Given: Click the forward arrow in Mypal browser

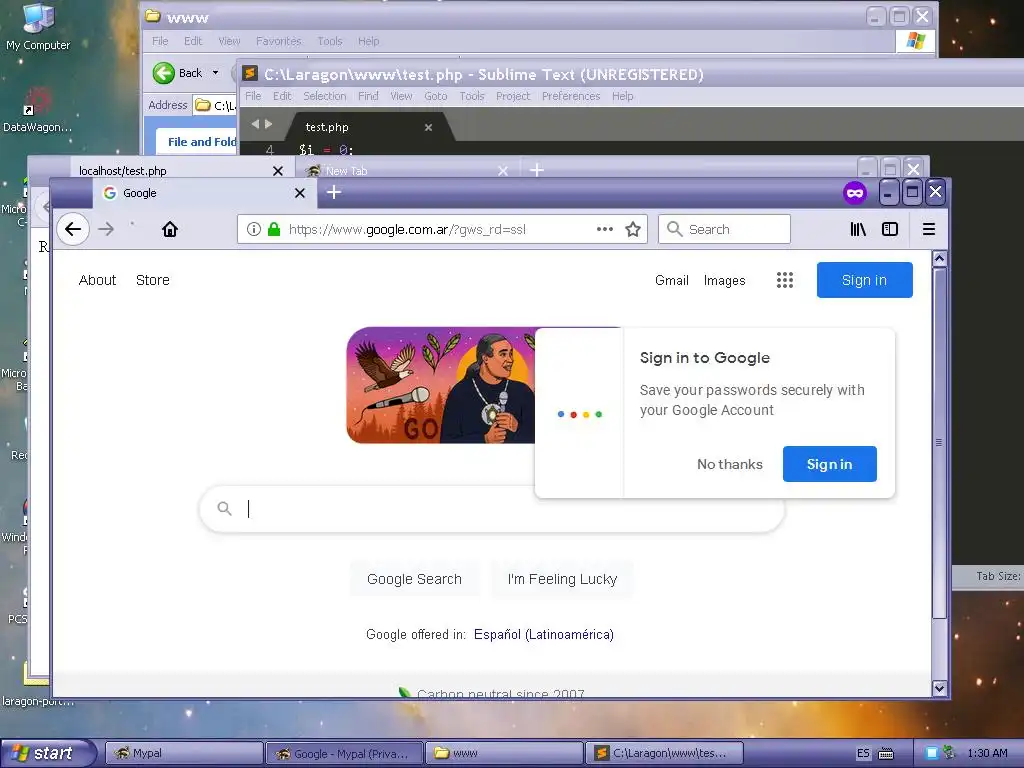Looking at the screenshot, I should click(x=106, y=229).
